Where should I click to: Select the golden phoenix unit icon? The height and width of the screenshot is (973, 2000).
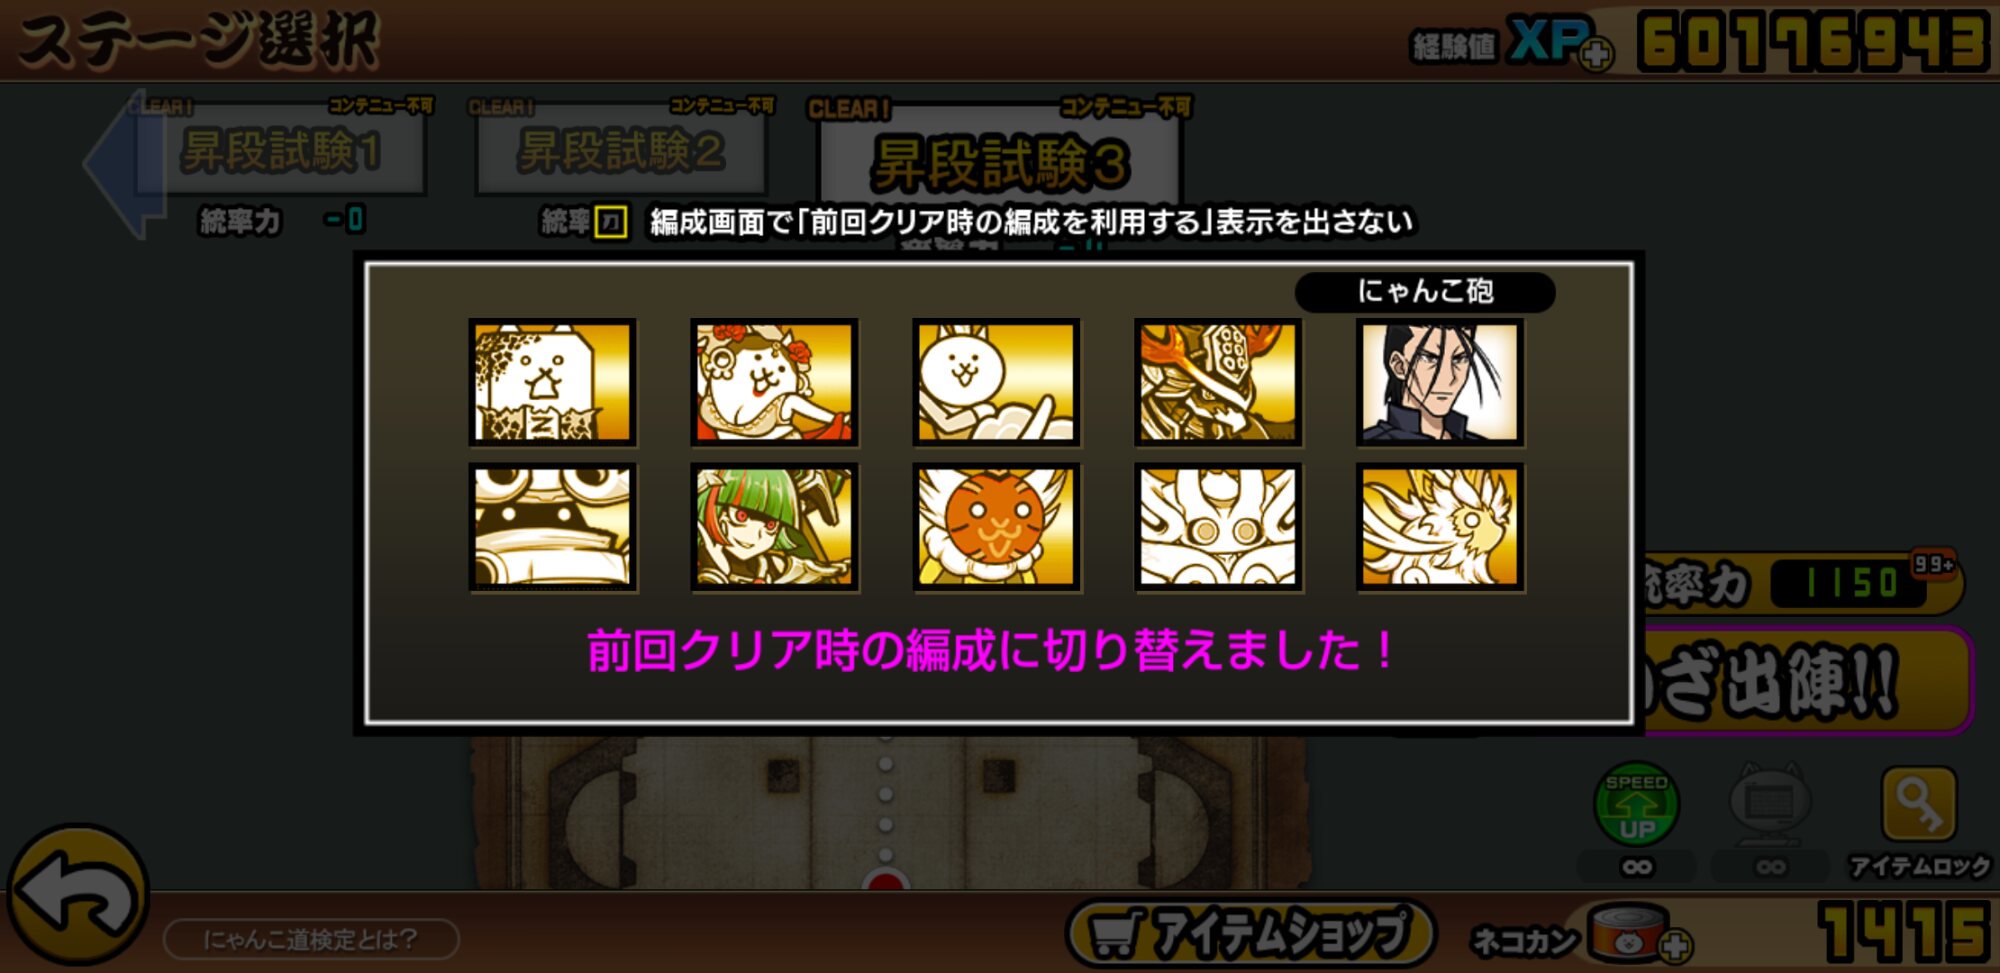pyautogui.click(x=1439, y=527)
